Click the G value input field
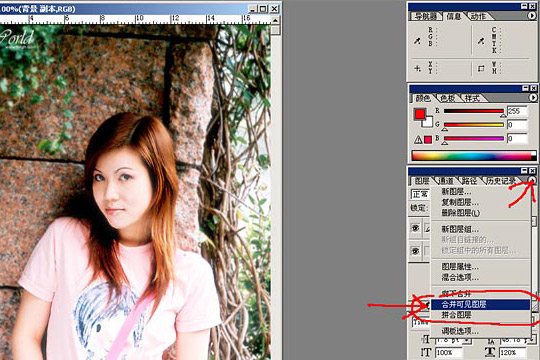540x360 pixels. click(x=517, y=125)
